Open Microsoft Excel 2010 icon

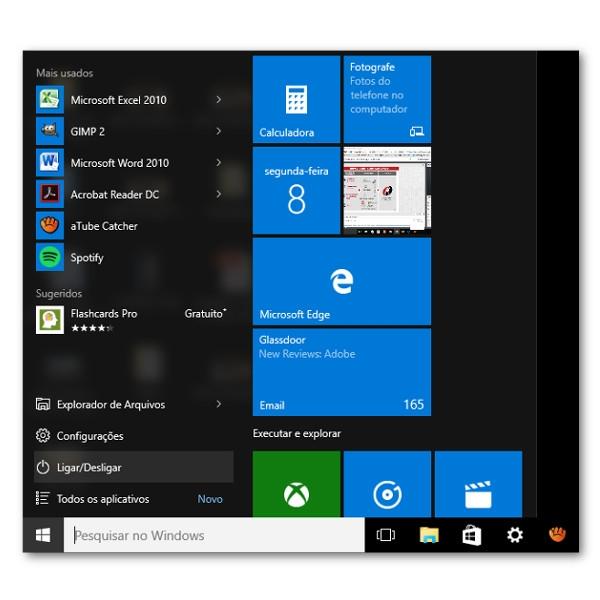50,100
